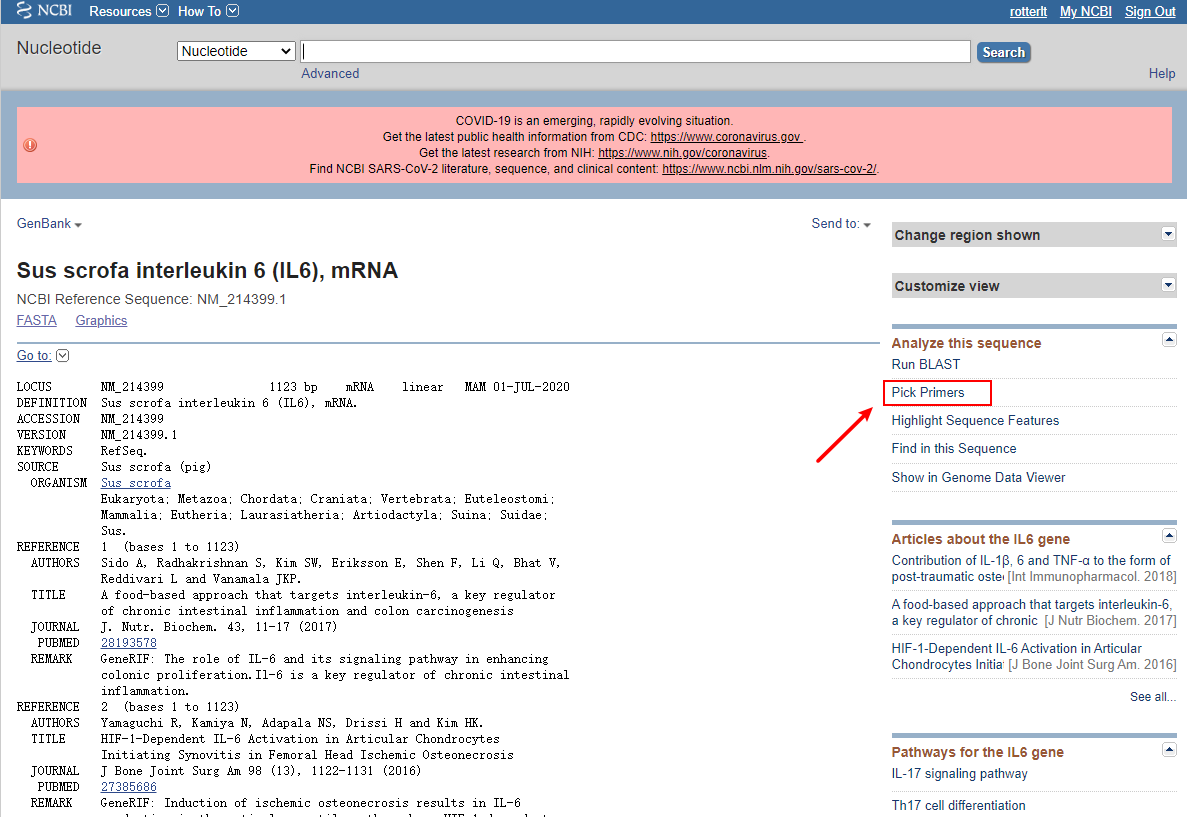Expand the Go to arrow icon
Viewport: 1187px width, 817px height.
(63, 356)
